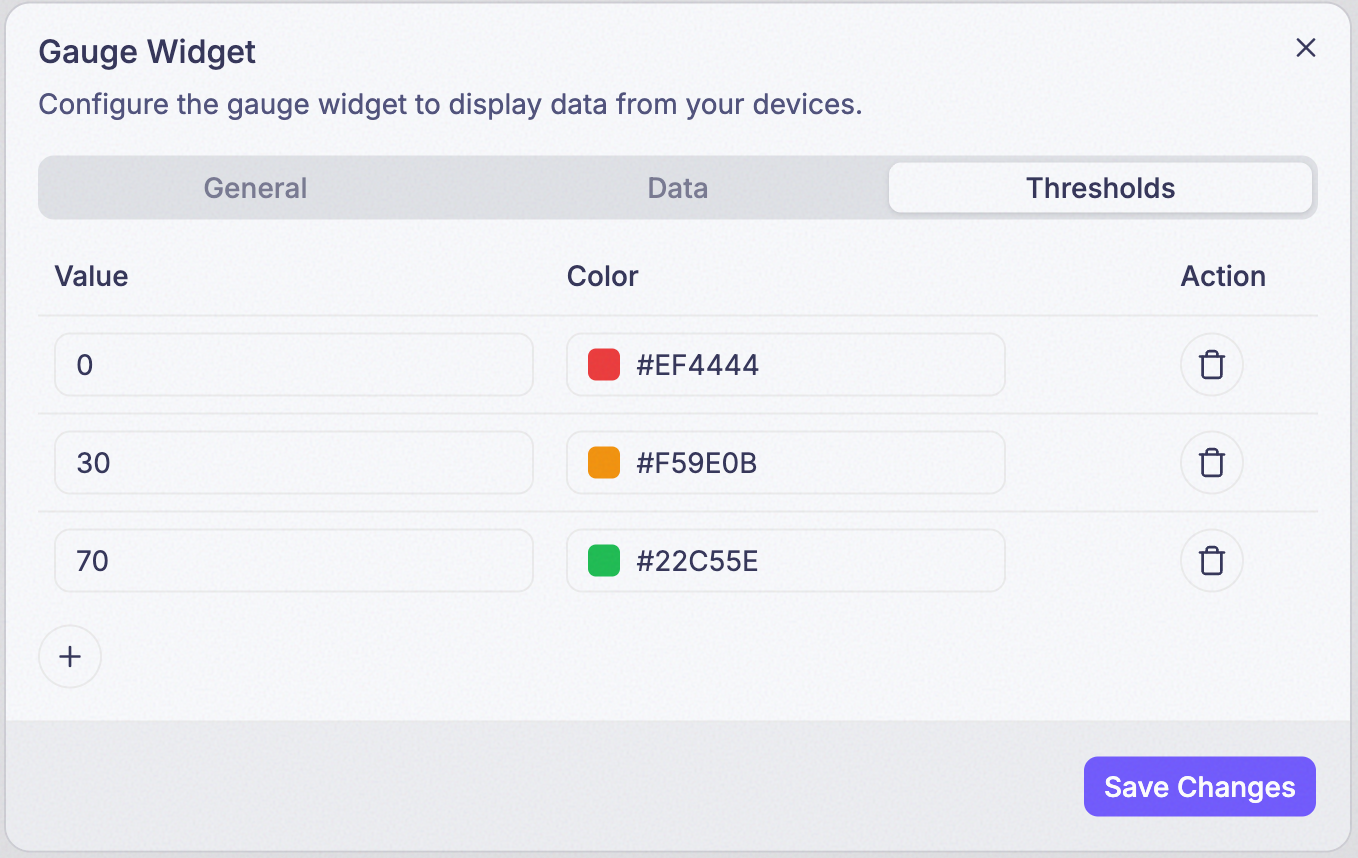Pick the red #EF4444 color swatch
This screenshot has height=858, width=1358.
pyautogui.click(x=604, y=365)
